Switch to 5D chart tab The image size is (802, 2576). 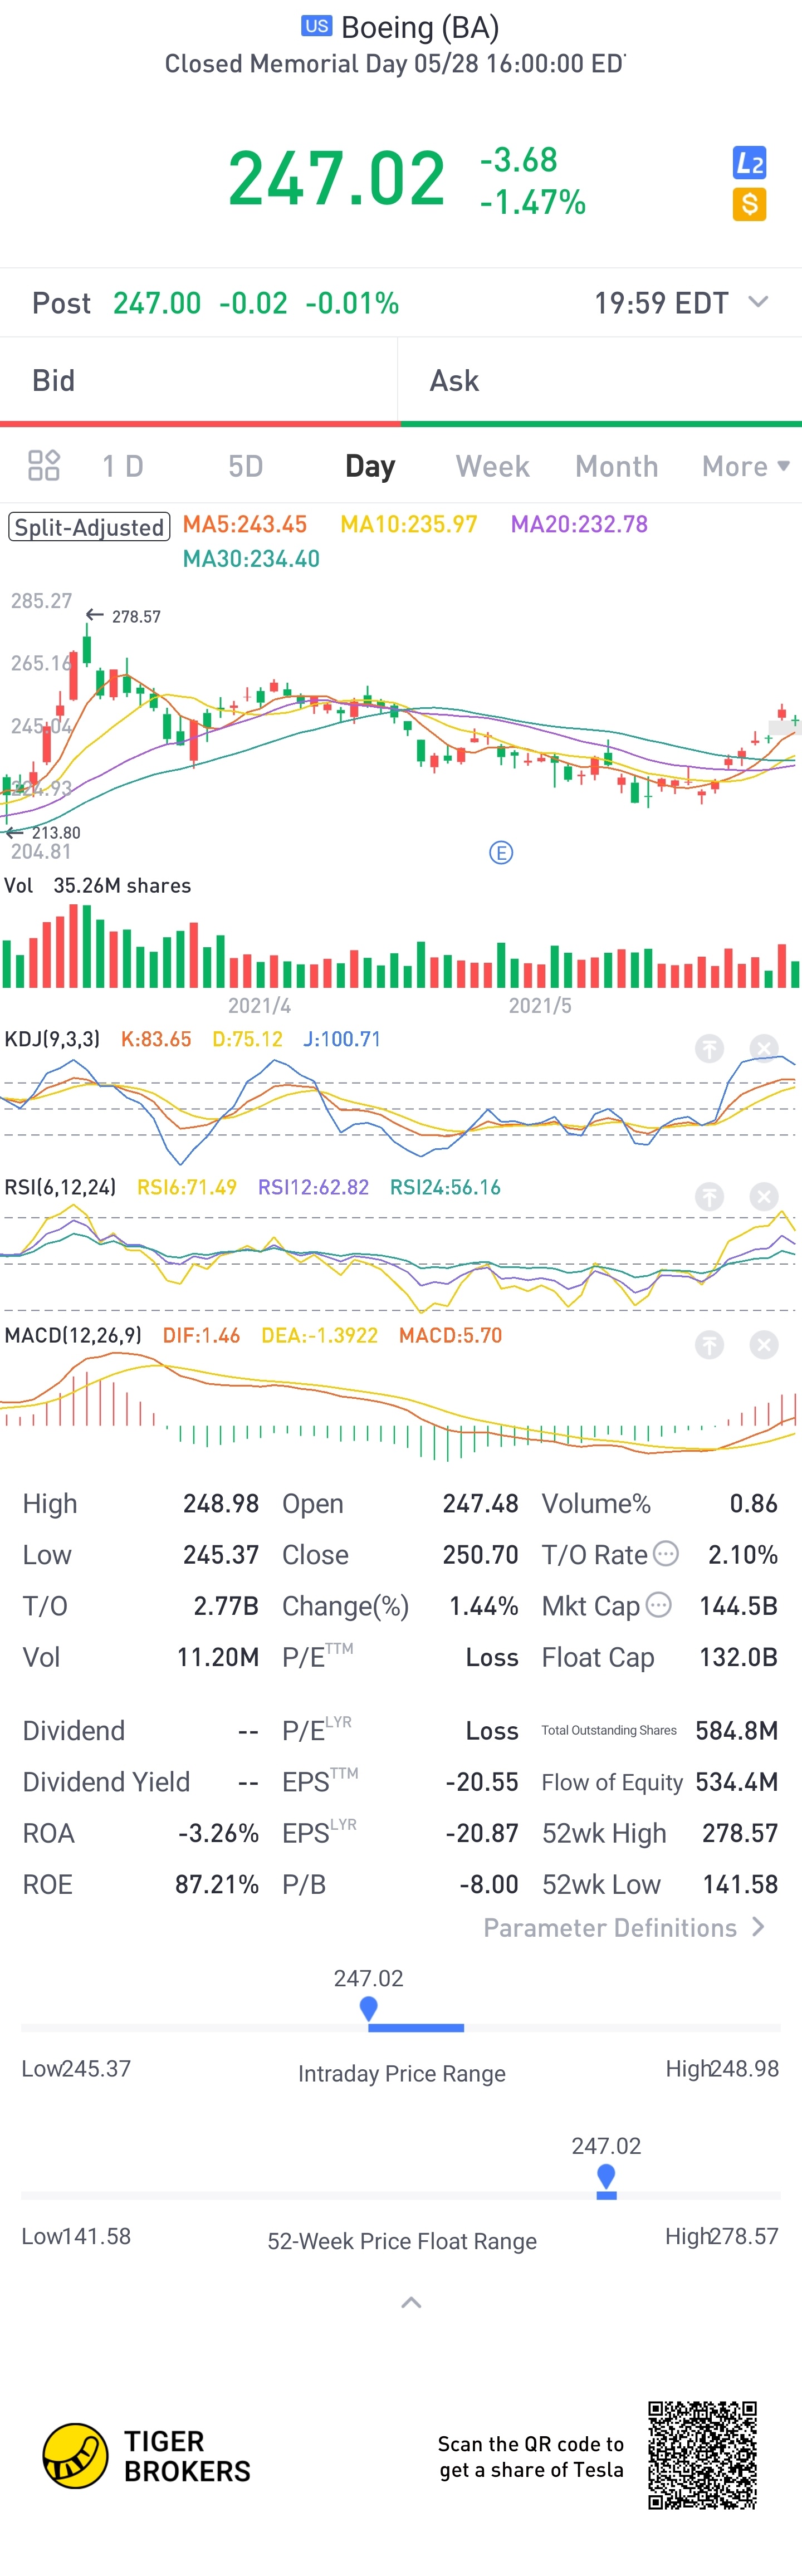pos(245,466)
